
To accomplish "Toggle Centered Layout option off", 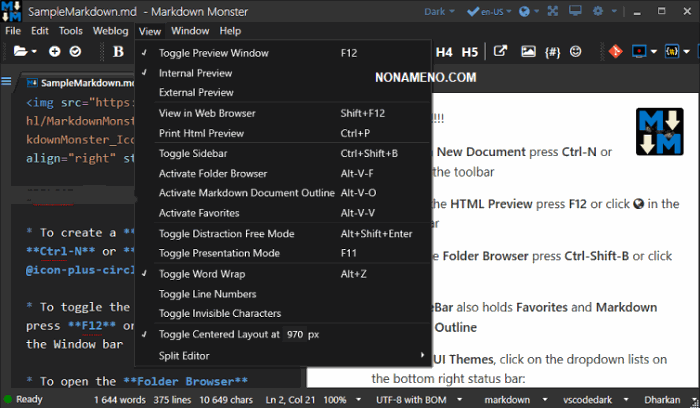I will point(216,334).
